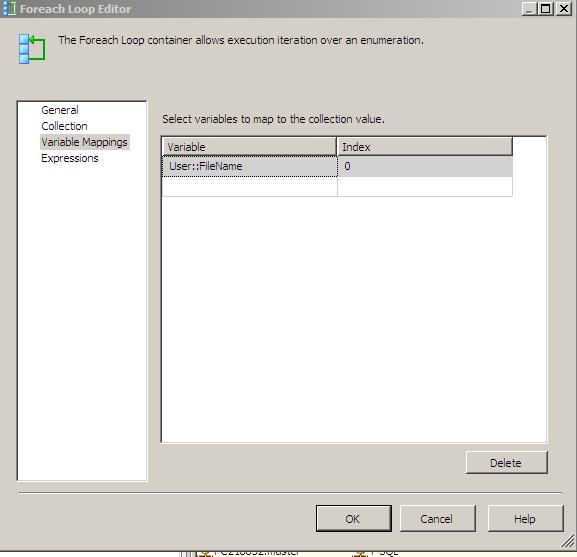Viewport: 577px width, 557px height.
Task: Open the Expressions page
Action: 70,159
